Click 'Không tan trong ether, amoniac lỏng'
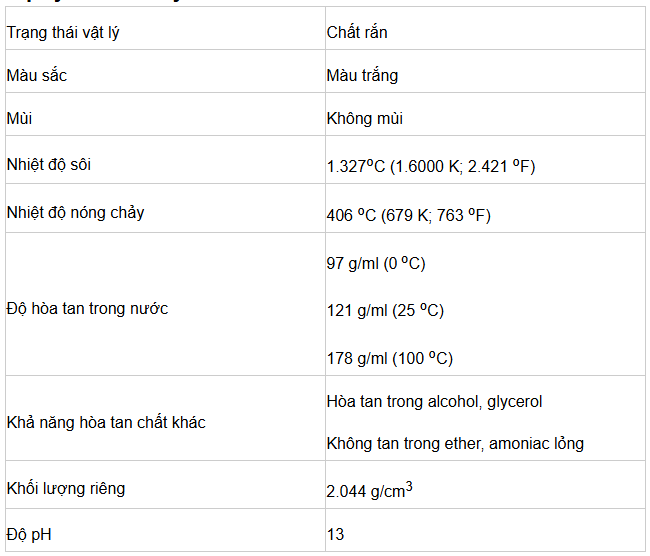Image resolution: width=650 pixels, height=556 pixels. [x=455, y=444]
